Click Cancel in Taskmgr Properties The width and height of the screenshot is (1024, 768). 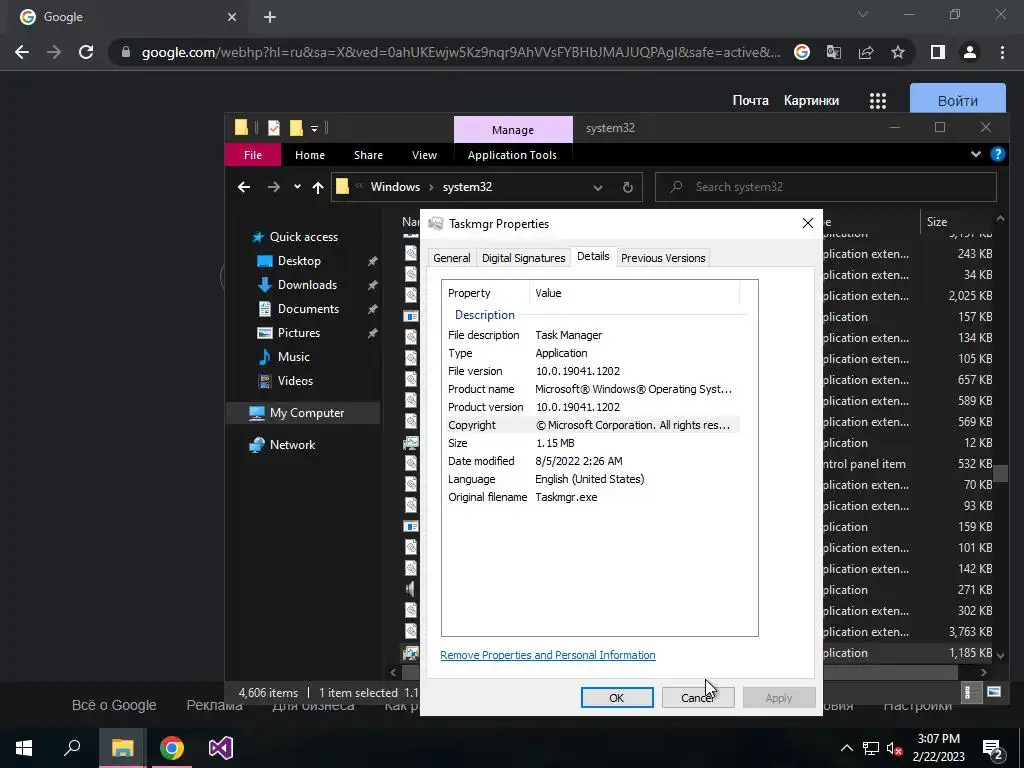[697, 697]
